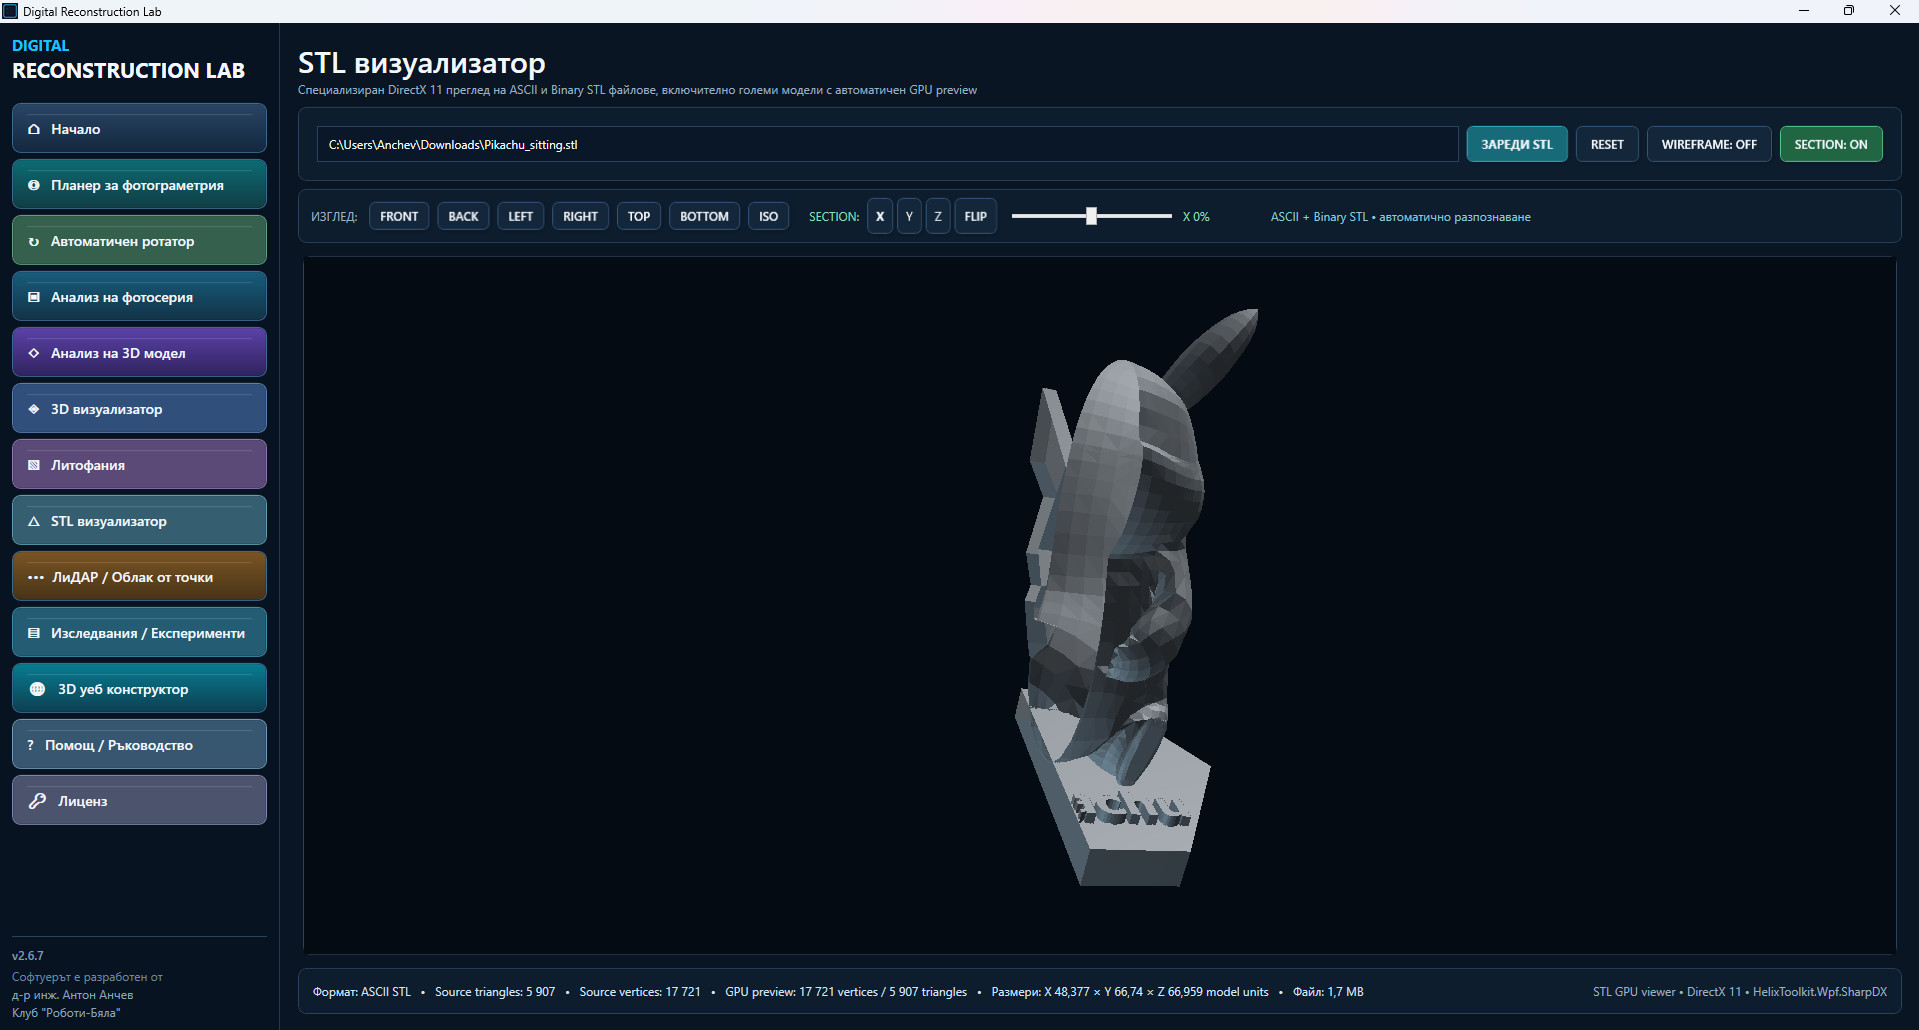Viewport: 1919px width, 1030px height.
Task: Switch to RIGHT view
Action: coord(580,216)
